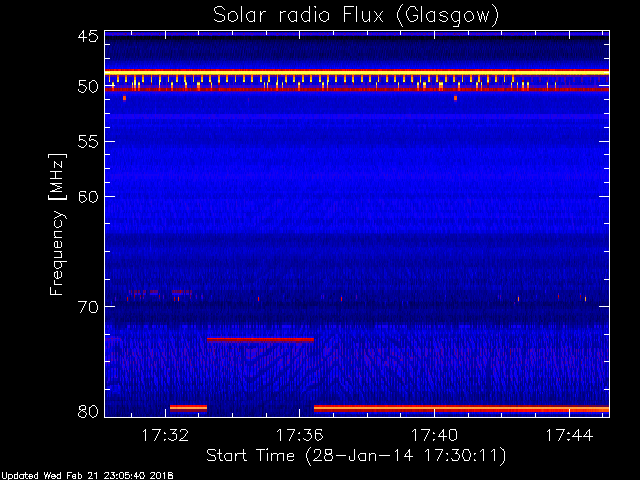Click the long orange band near 80 MHz after 17:36
The image size is (640, 480).
(x=461, y=408)
